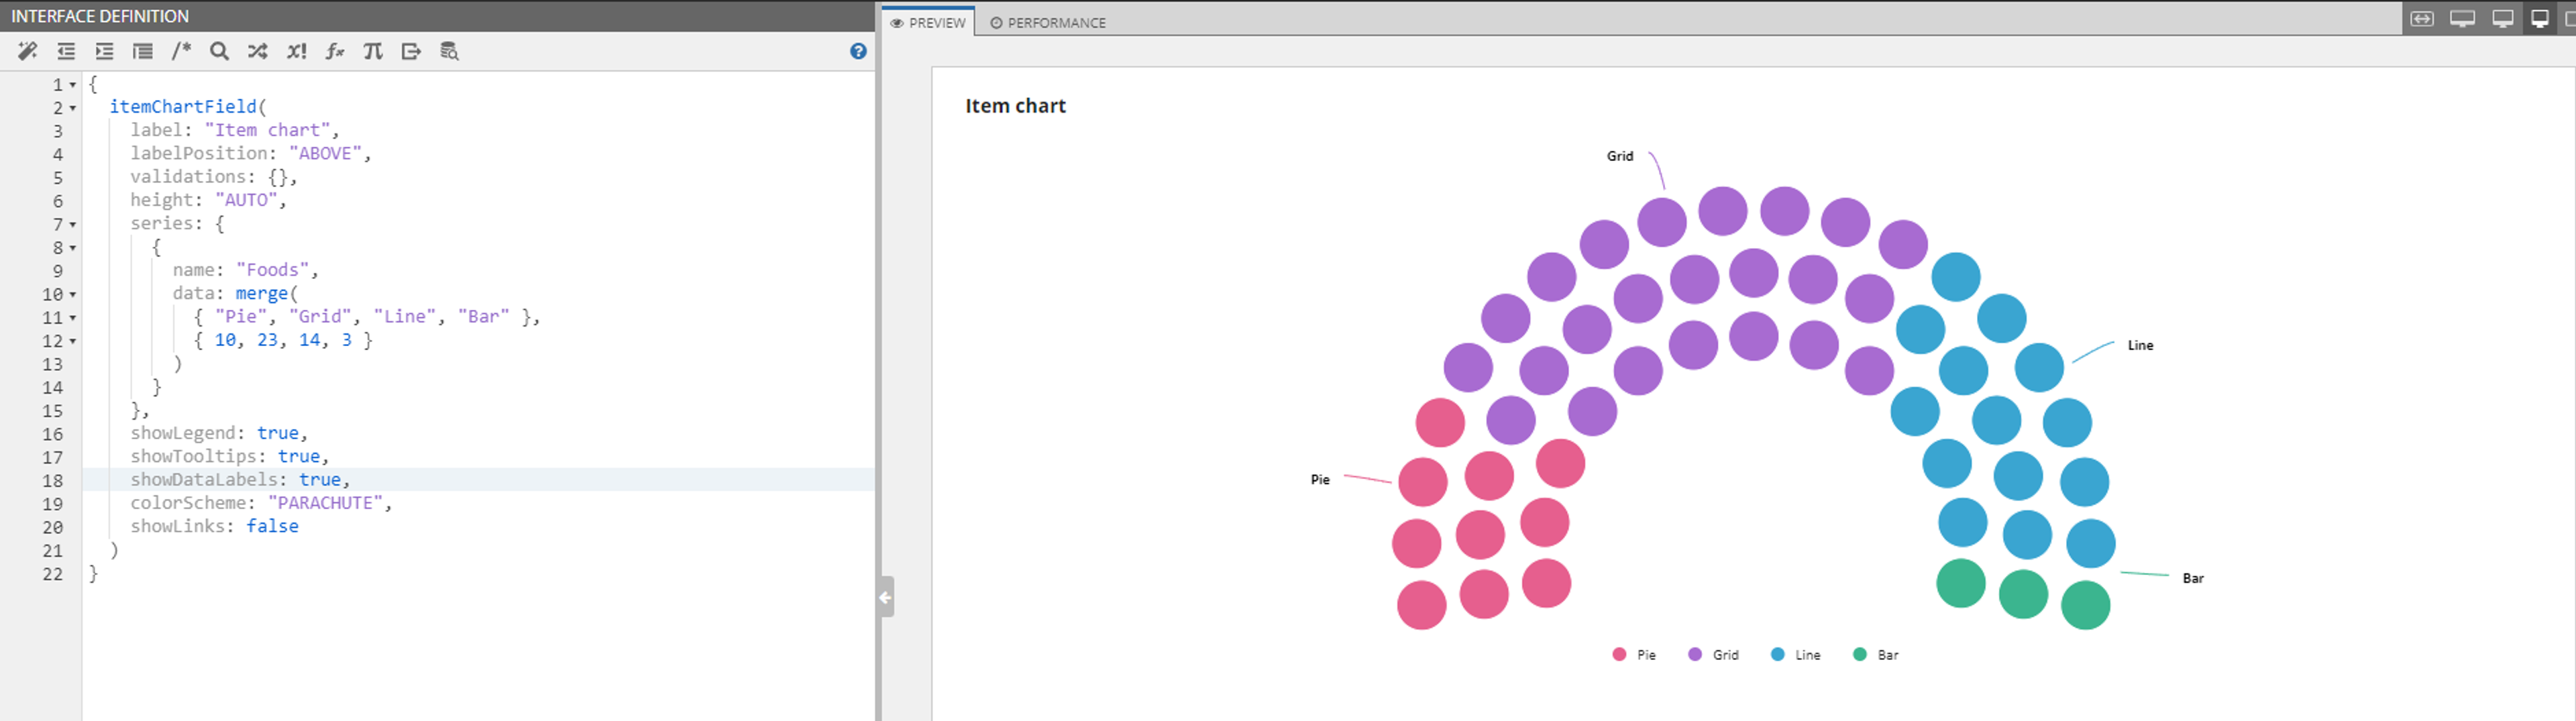
Task: Click the pink Pie legend dot
Action: (1619, 654)
